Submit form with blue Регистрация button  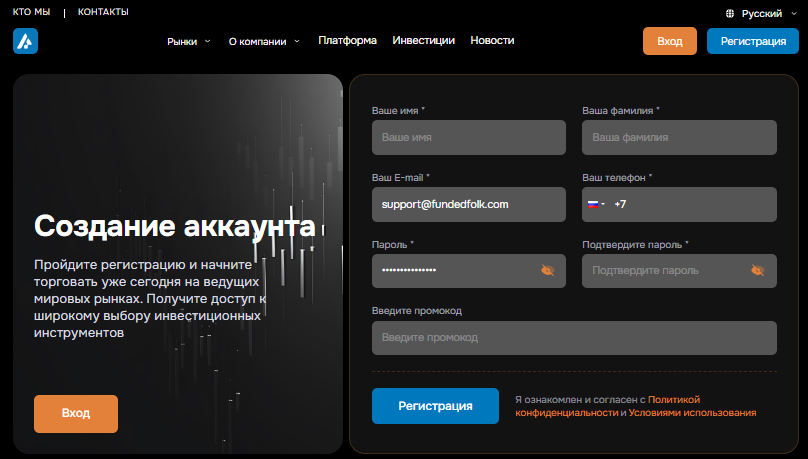pyautogui.click(x=435, y=406)
